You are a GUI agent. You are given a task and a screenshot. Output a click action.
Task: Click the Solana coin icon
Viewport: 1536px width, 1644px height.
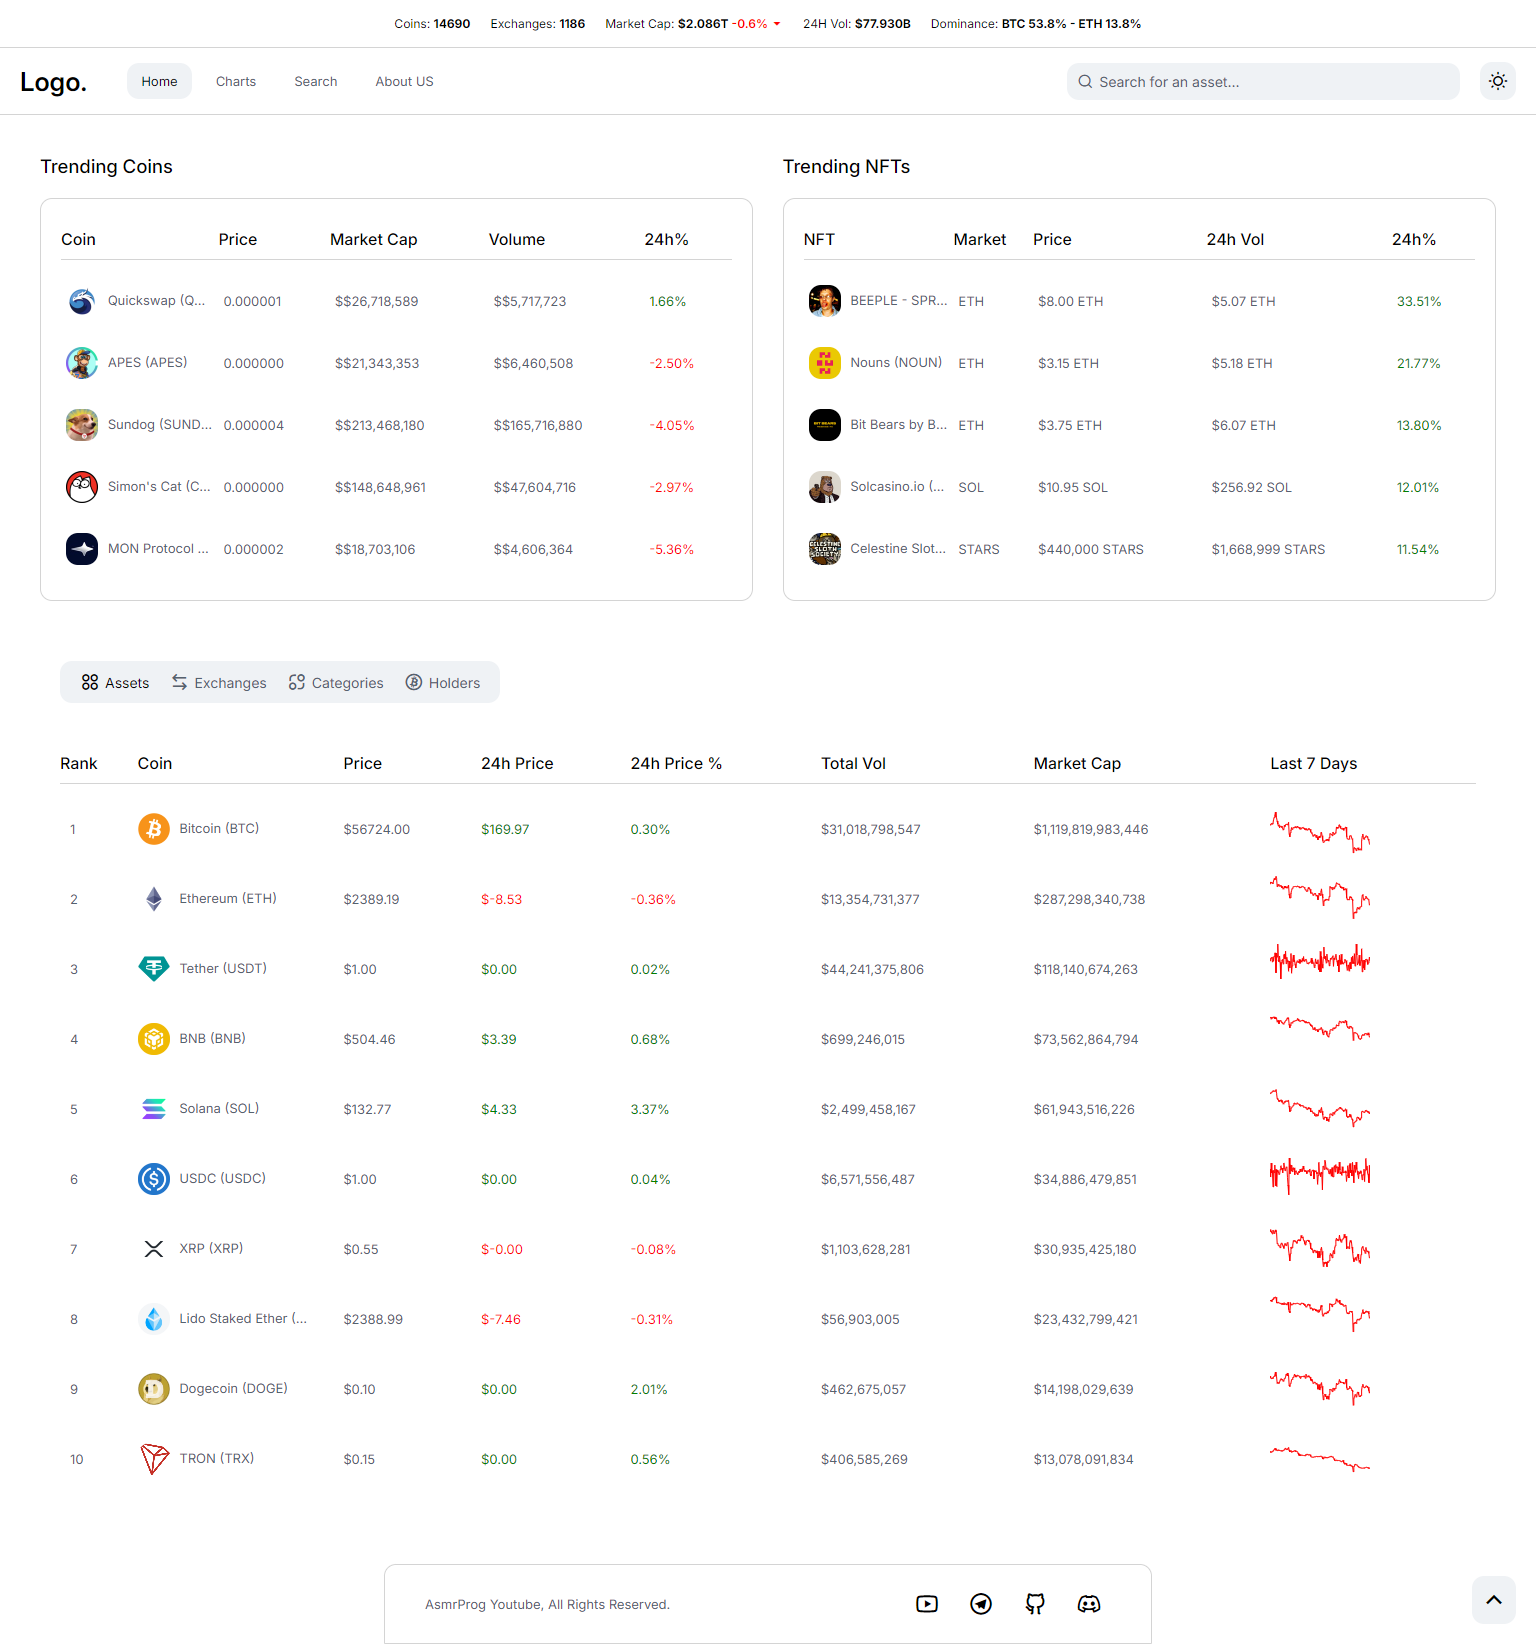(x=154, y=1109)
